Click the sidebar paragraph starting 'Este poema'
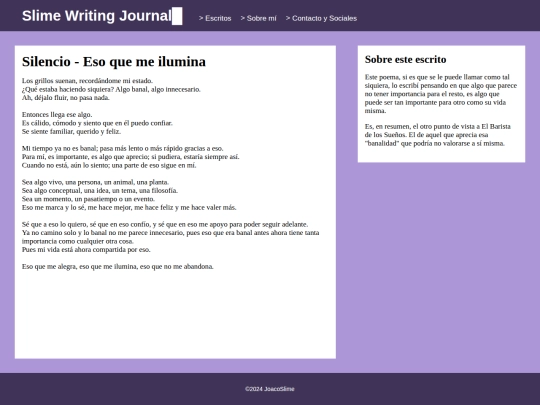This screenshot has height=405, width=540. (x=441, y=94)
